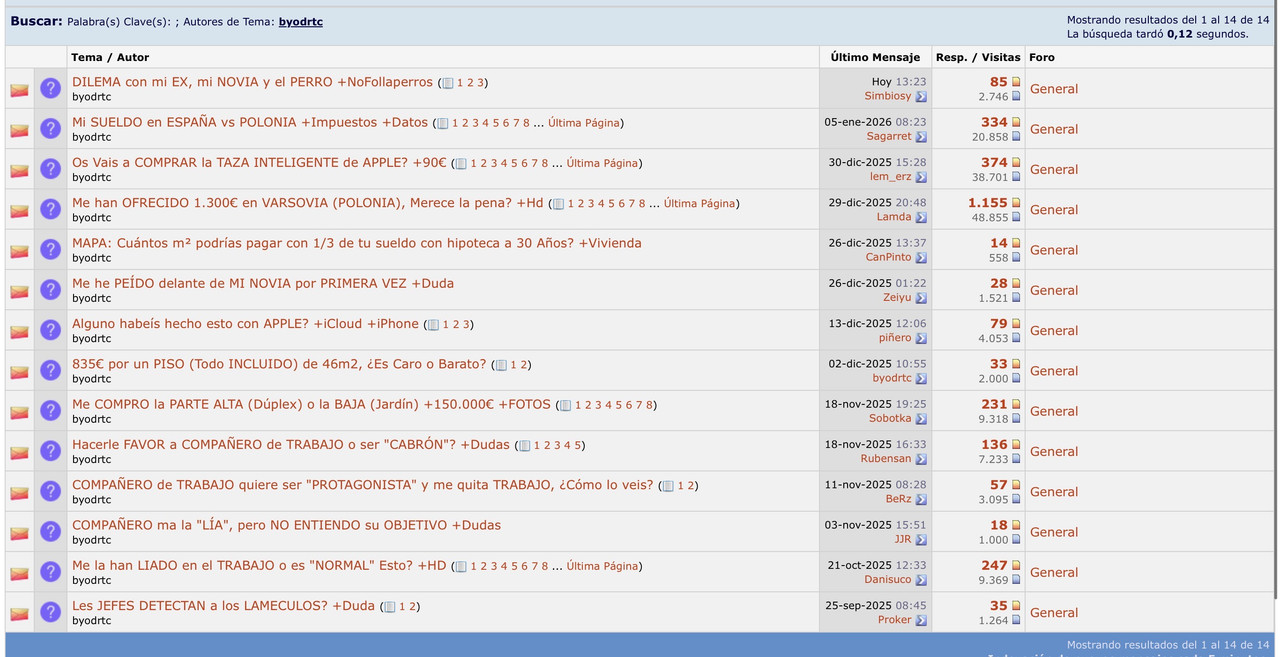This screenshot has height=657, width=1280.
Task: Open Os Vais a COMPRAR la TAZA INTELIGENTE thread
Action: pyautogui.click(x=259, y=162)
